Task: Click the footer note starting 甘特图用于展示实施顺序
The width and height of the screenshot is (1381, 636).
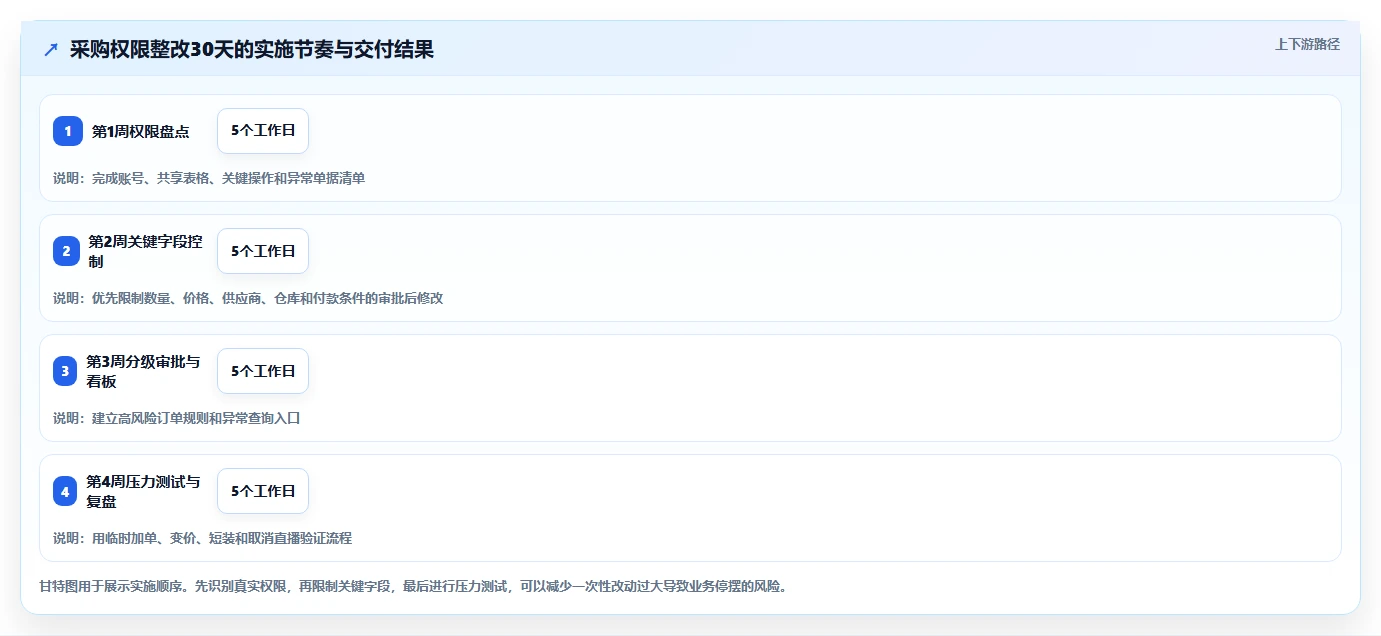Action: click(413, 586)
